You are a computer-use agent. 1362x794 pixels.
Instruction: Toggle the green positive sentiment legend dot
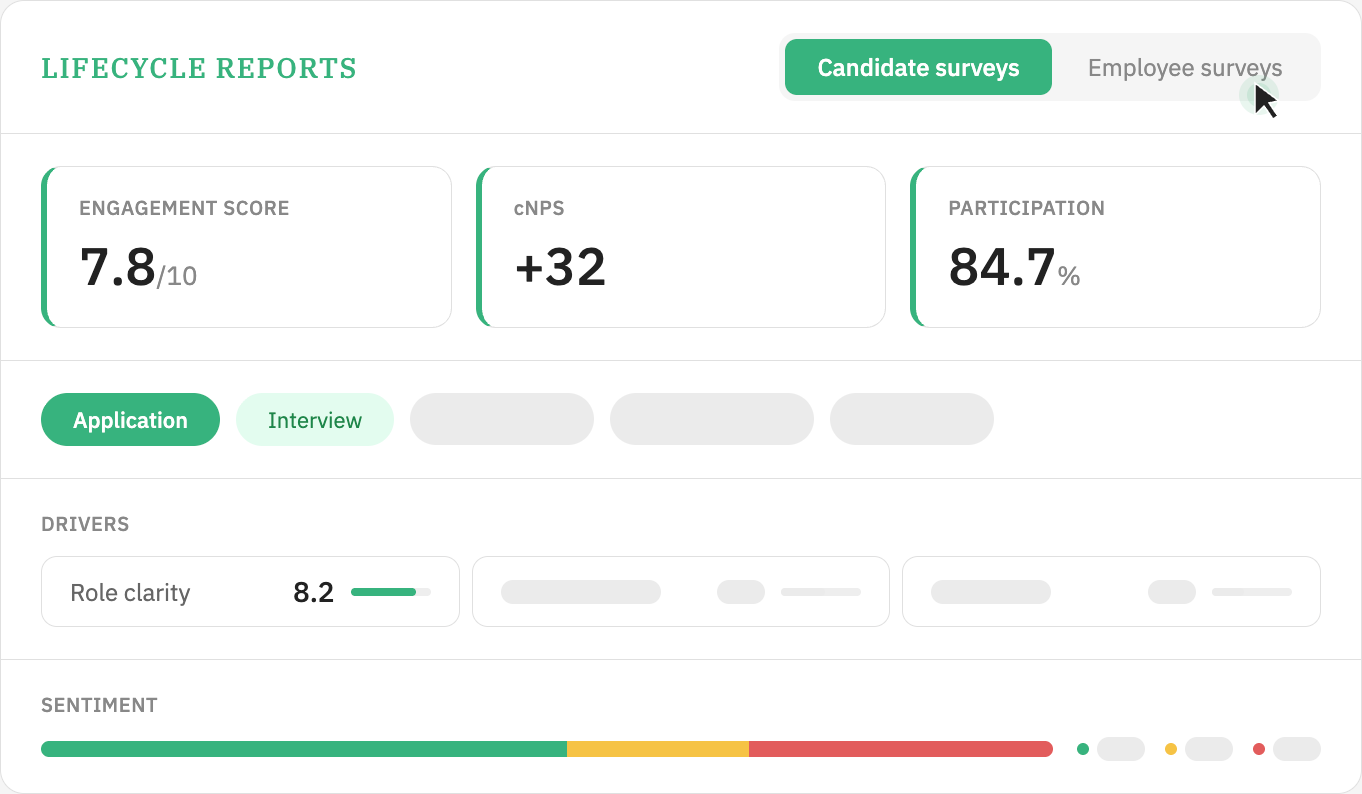click(1083, 748)
